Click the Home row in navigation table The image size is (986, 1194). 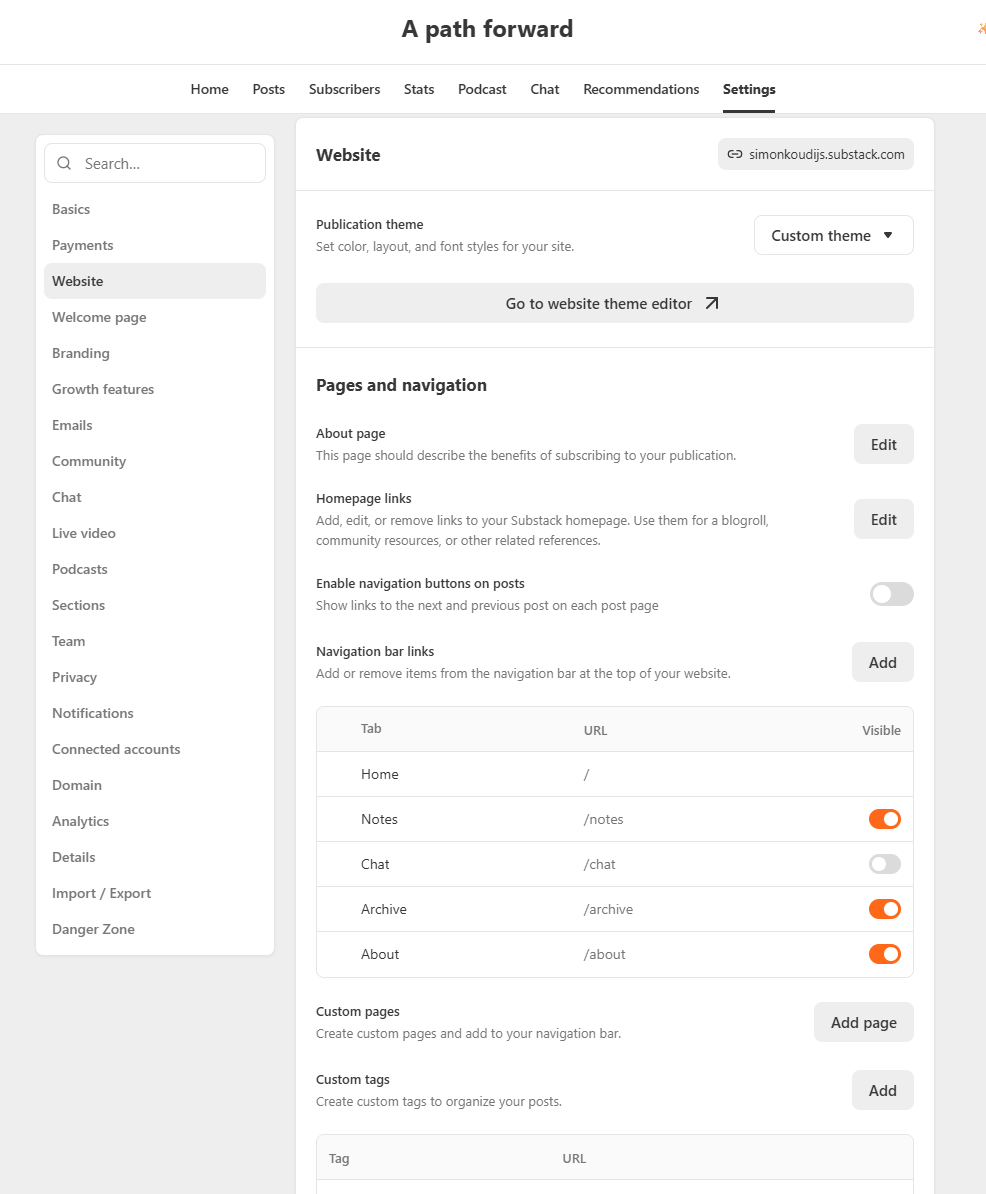point(614,774)
